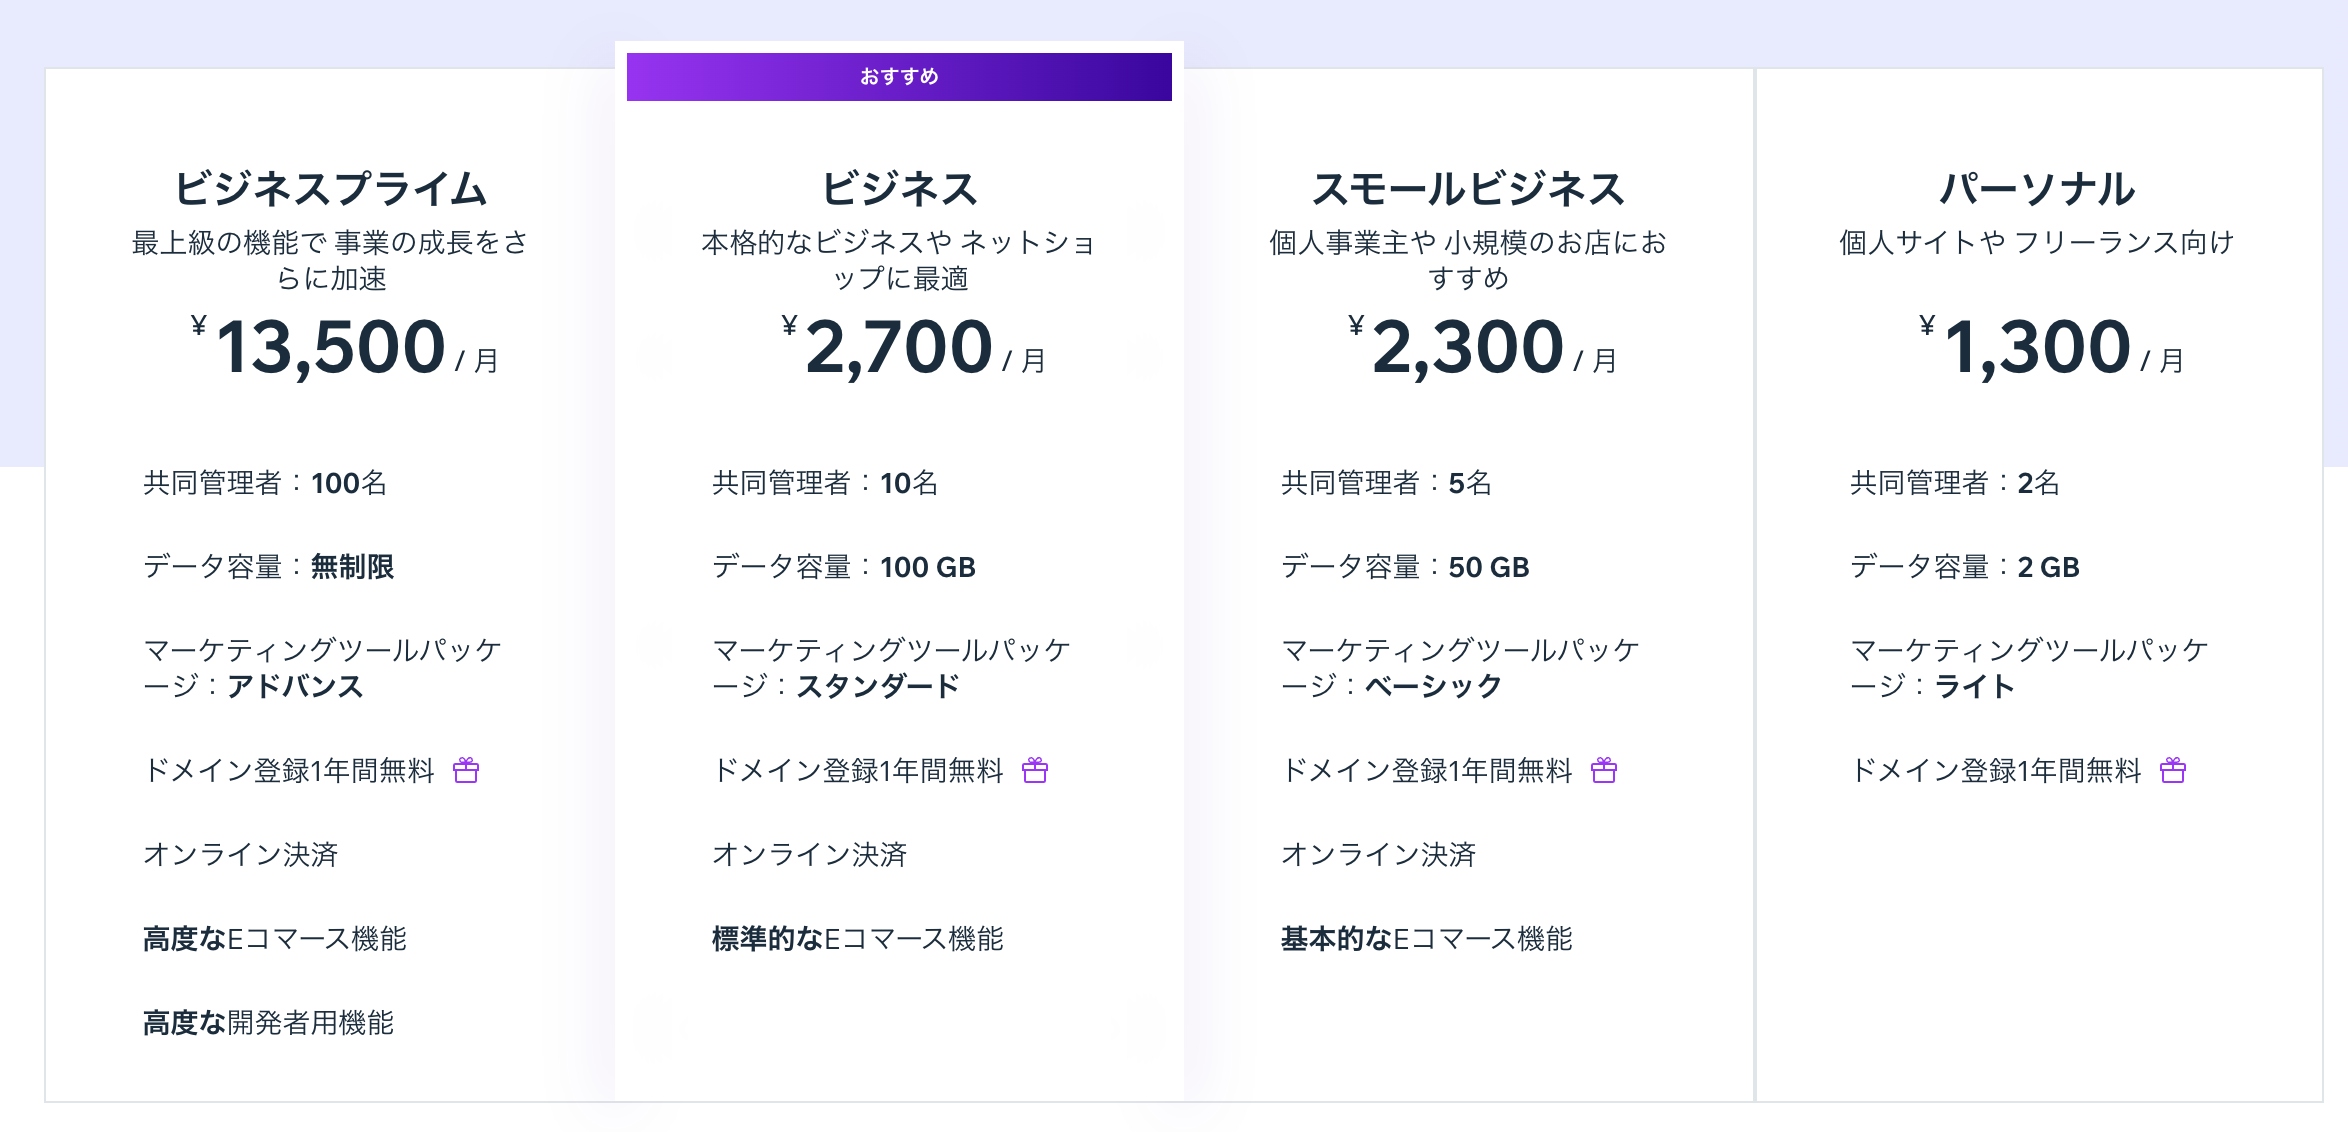Click 基本的なEコマース機能 feature
The height and width of the screenshot is (1132, 2348).
(1427, 938)
